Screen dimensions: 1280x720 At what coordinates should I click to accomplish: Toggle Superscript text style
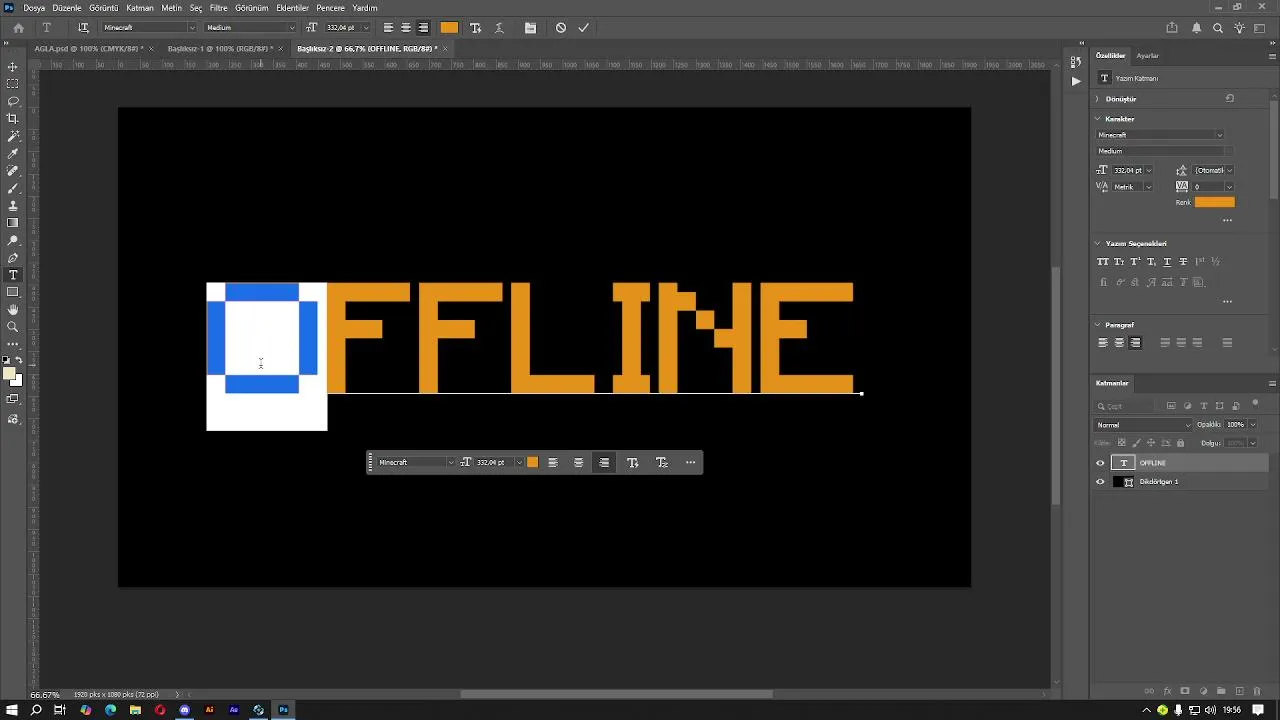coord(1135,262)
